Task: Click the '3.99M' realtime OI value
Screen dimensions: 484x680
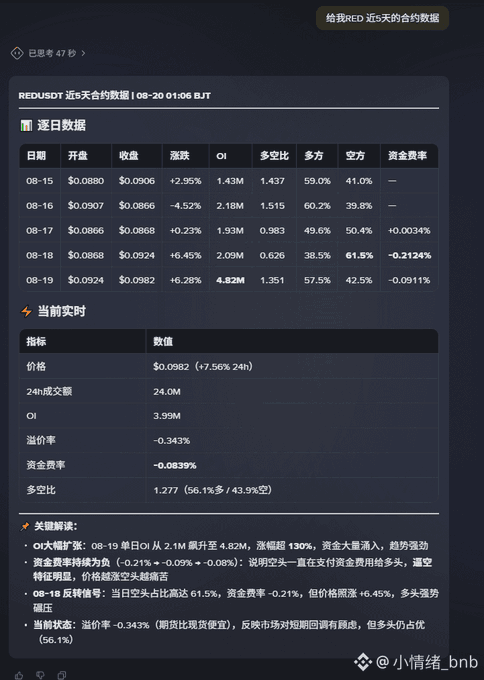Action: [x=167, y=416]
